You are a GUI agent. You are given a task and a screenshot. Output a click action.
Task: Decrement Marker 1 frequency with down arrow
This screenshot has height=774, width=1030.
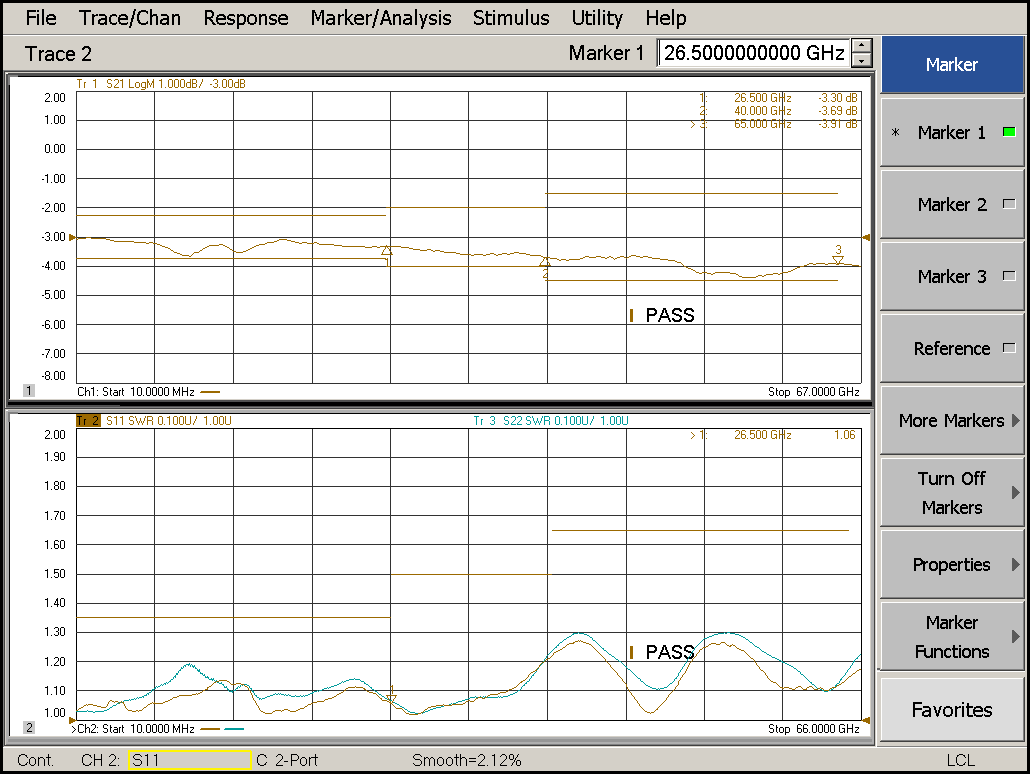[x=862, y=61]
